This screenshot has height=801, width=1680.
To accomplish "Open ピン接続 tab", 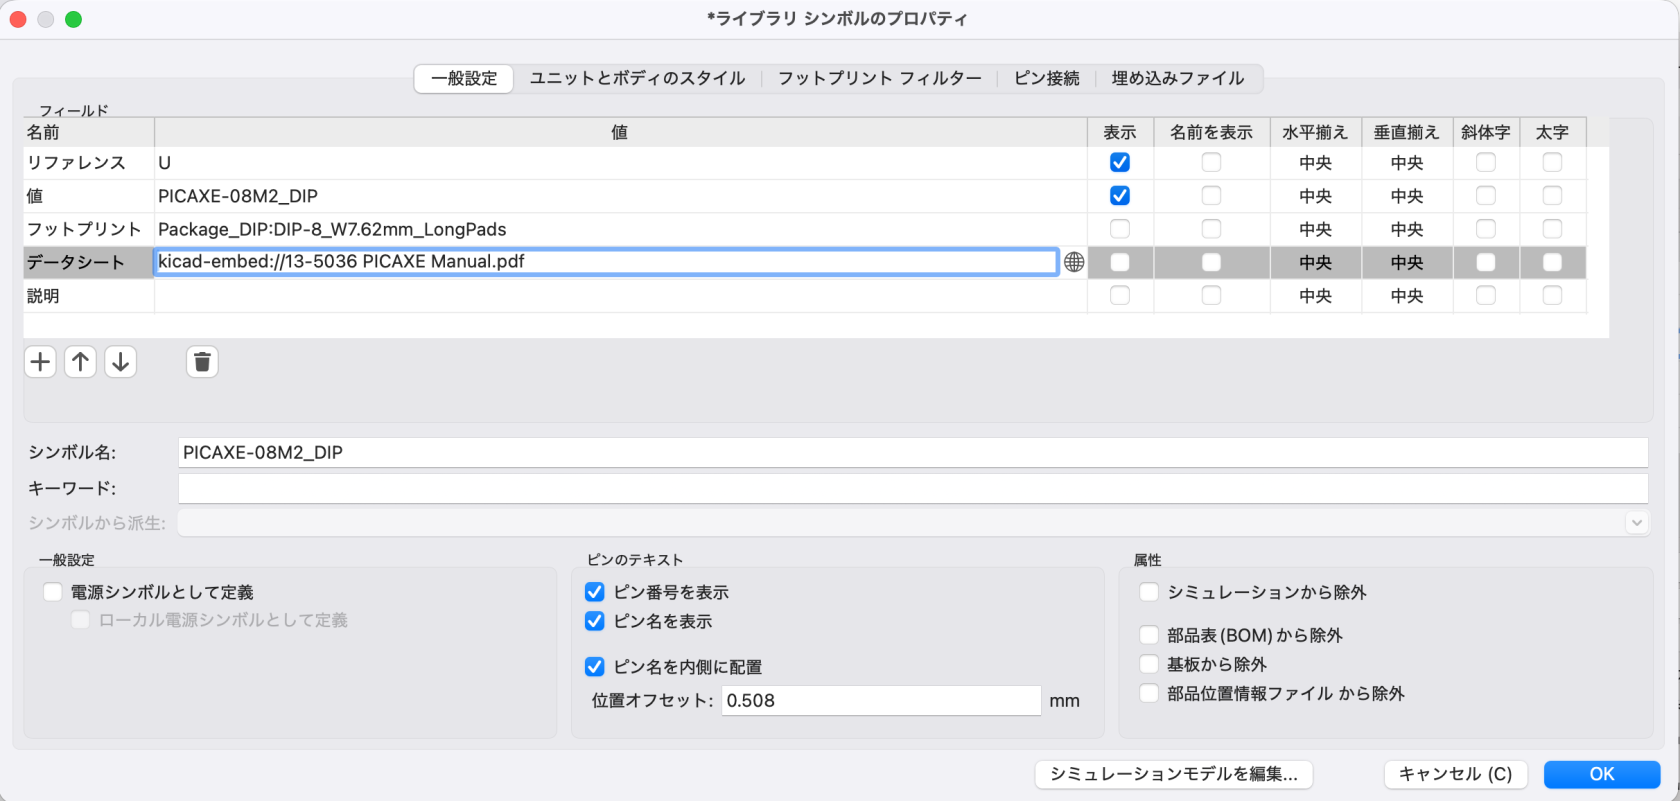I will click(1047, 78).
